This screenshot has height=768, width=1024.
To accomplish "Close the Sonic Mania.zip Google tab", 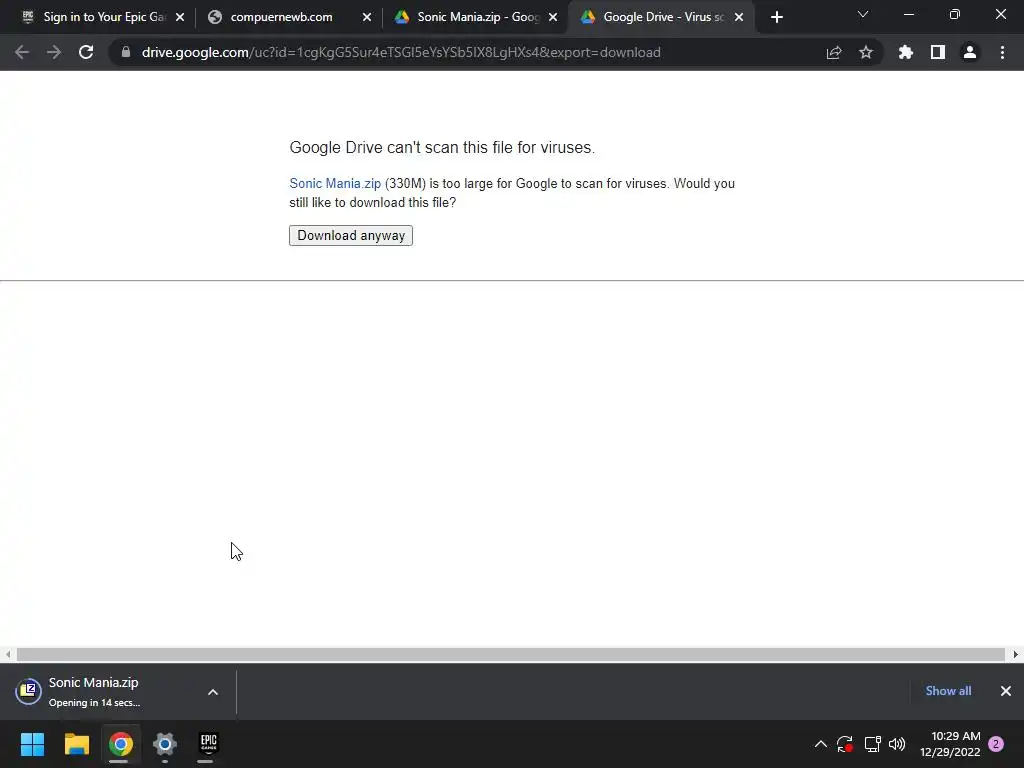I will pos(553,17).
